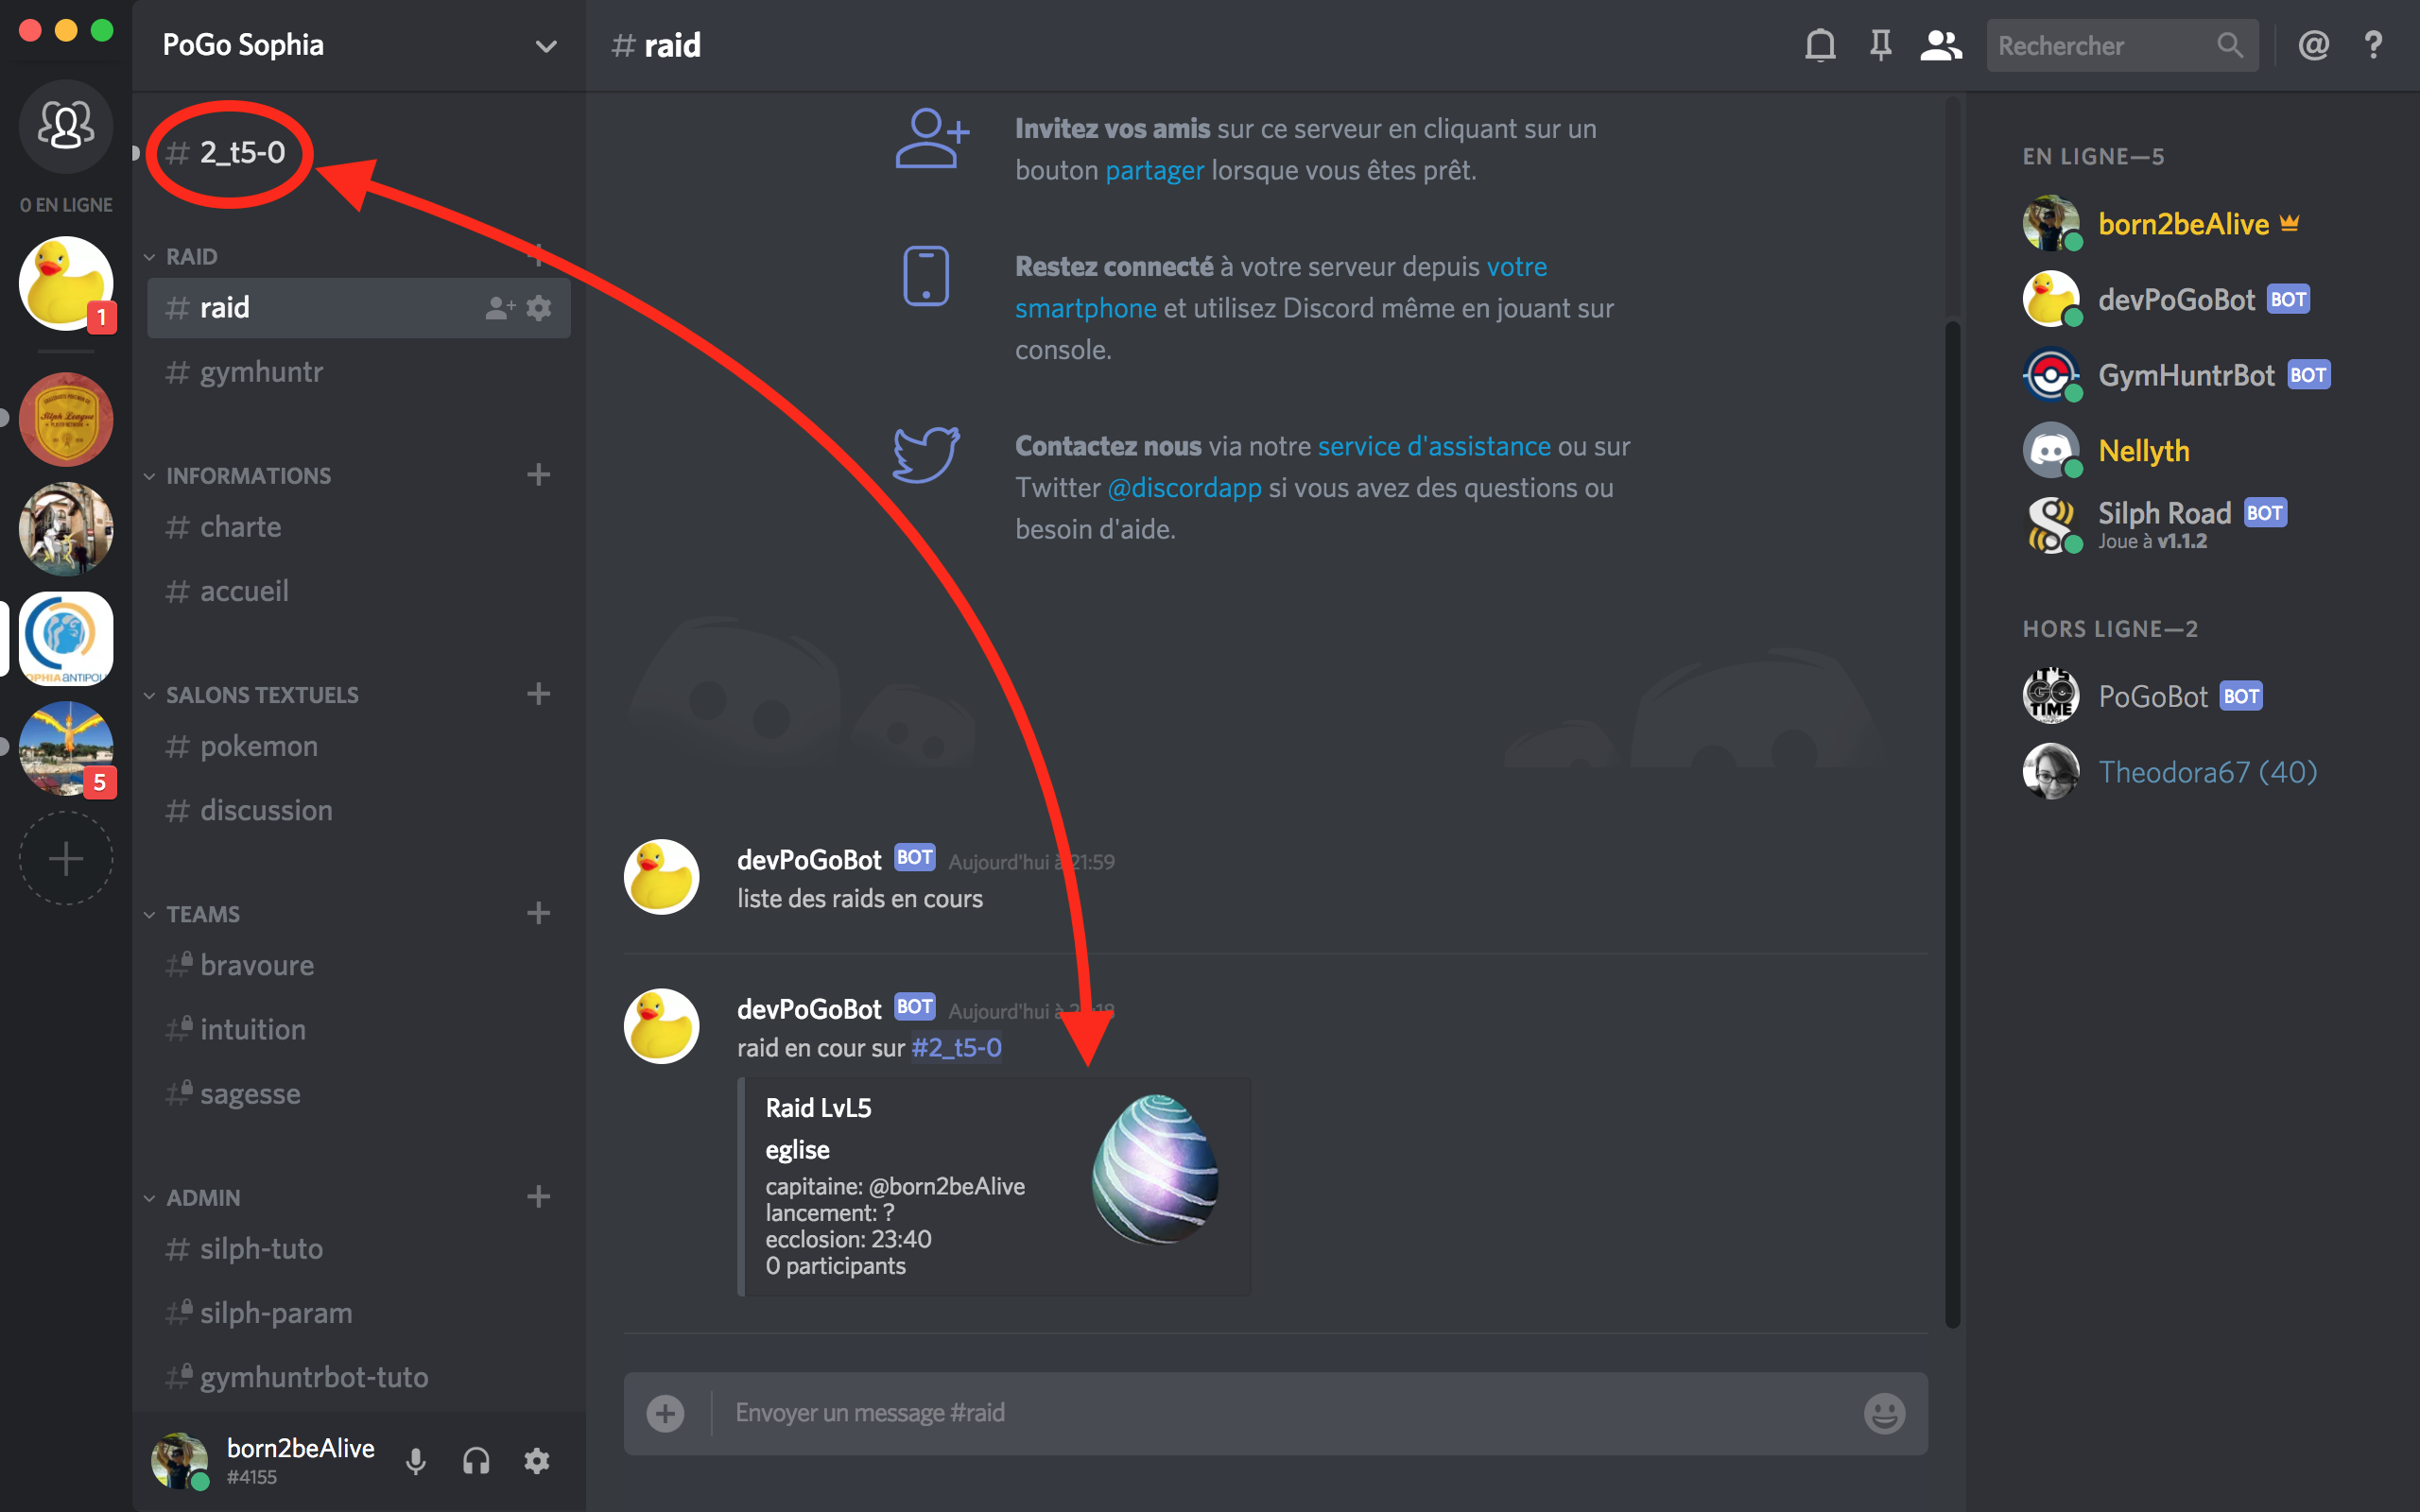Click the search magnifier icon
Image resolution: width=2420 pixels, height=1512 pixels.
[x=2229, y=45]
